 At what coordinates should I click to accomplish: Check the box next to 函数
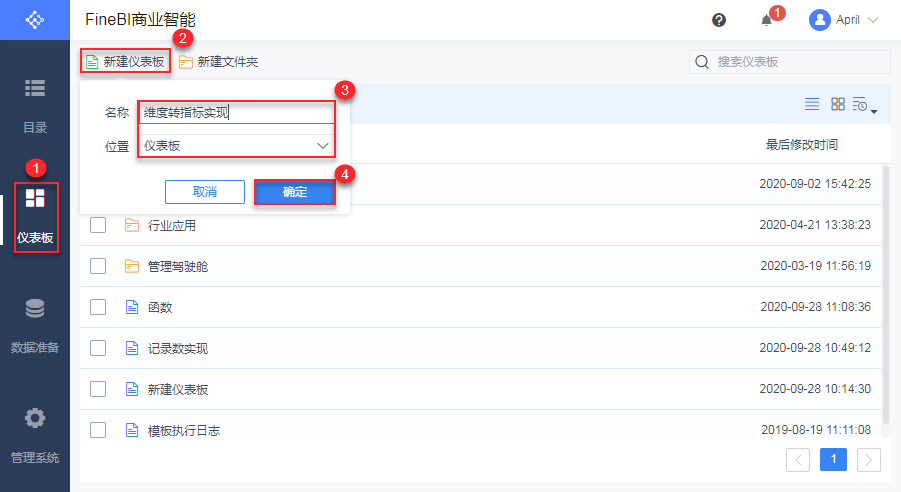pyautogui.click(x=98, y=307)
